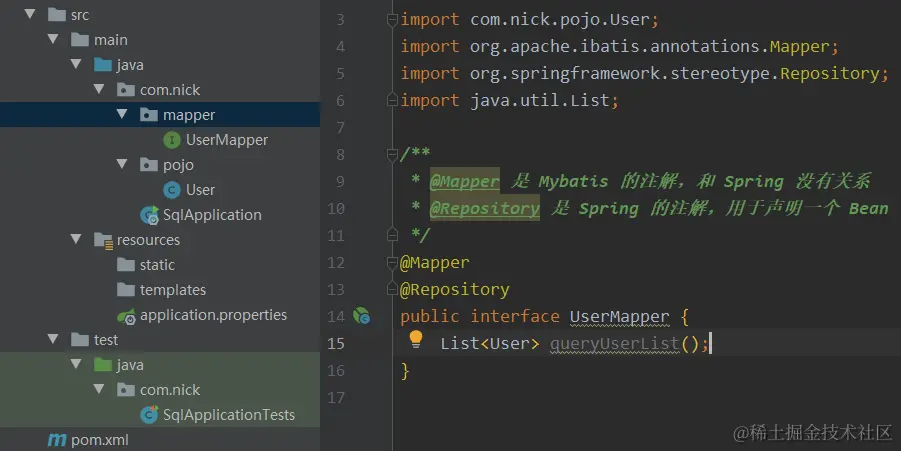Click the fold marker beside @Repository on line 13
The width and height of the screenshot is (901, 451).
tap(392, 288)
